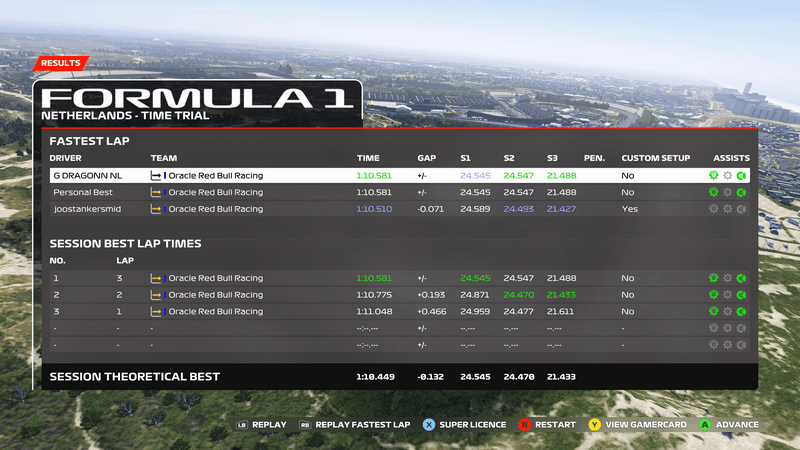Click the 1:10.449 theoretical best time
This screenshot has height=450, width=800.
(x=376, y=377)
